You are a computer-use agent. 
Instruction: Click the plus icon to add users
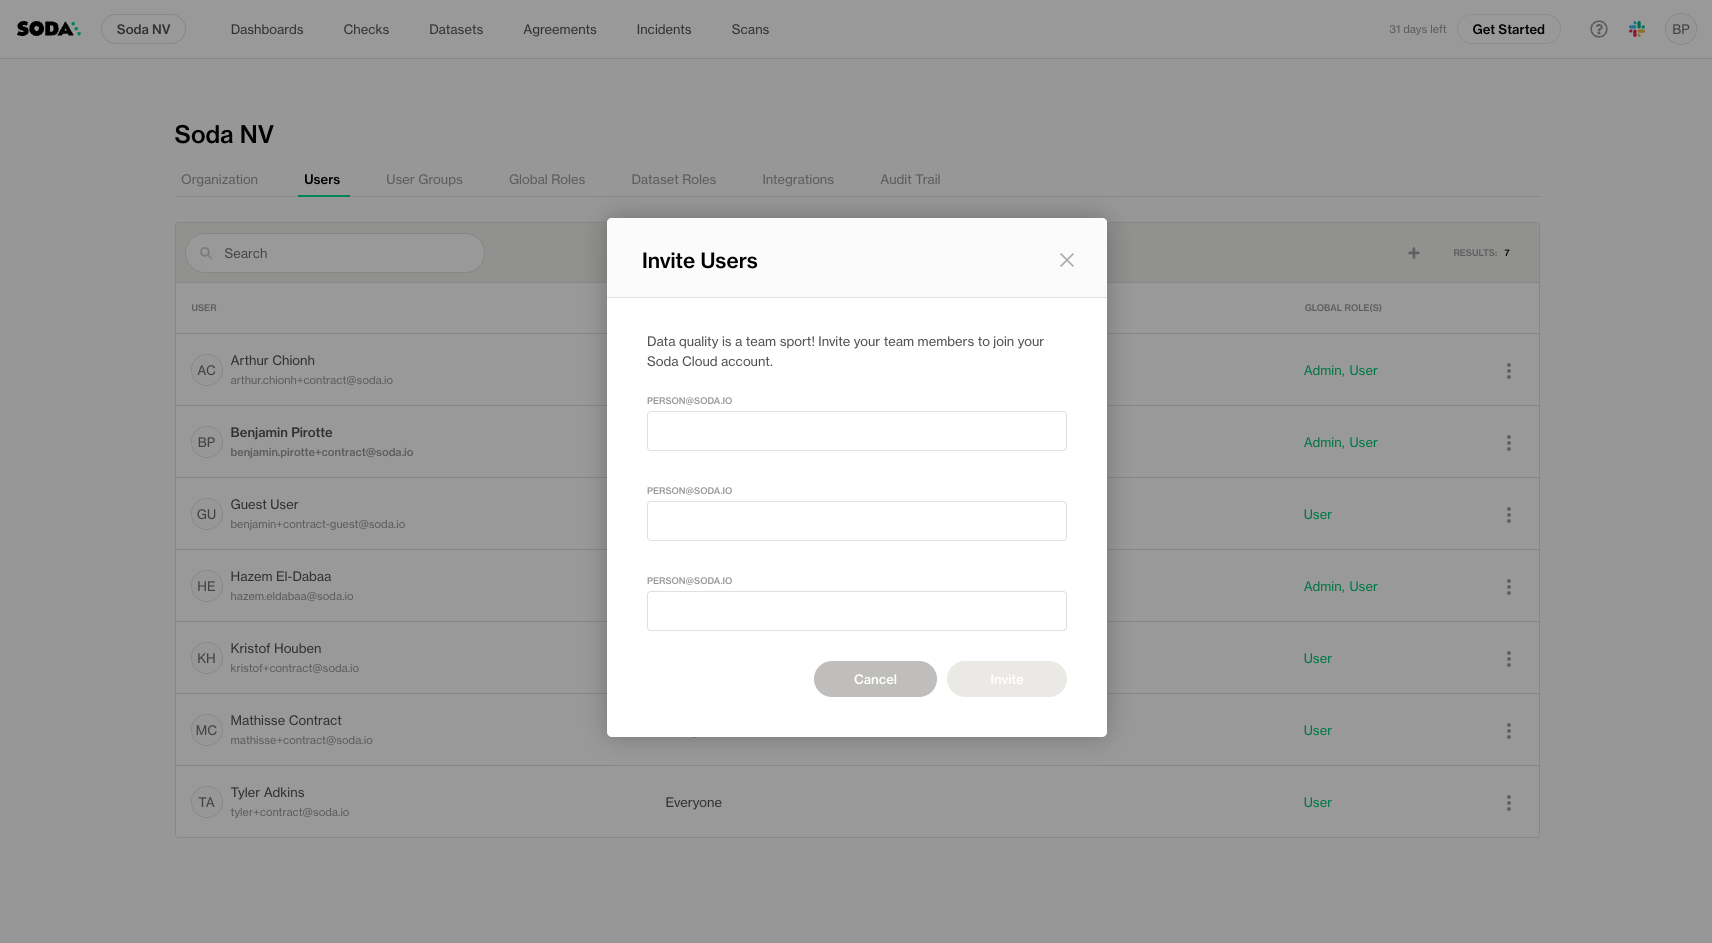[x=1413, y=253]
